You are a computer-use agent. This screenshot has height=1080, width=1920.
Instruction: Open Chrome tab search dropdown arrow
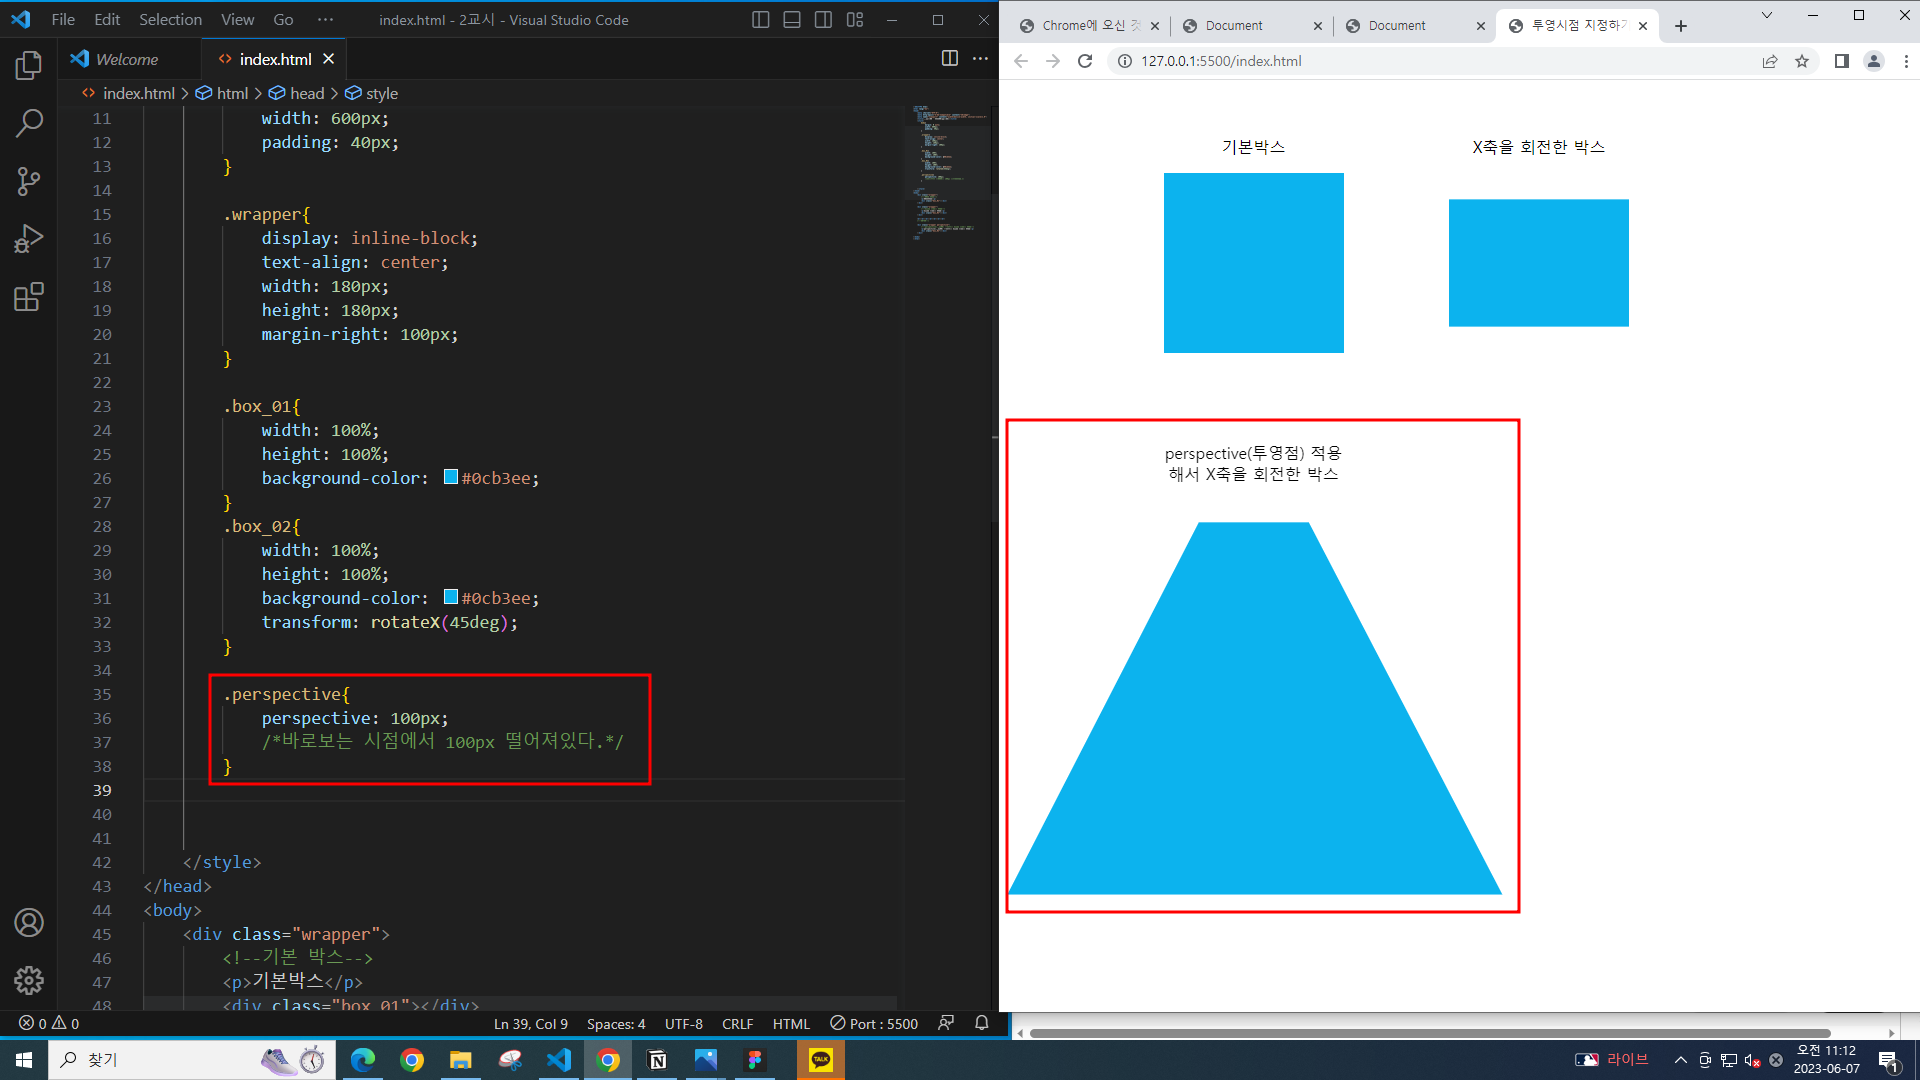click(1767, 15)
